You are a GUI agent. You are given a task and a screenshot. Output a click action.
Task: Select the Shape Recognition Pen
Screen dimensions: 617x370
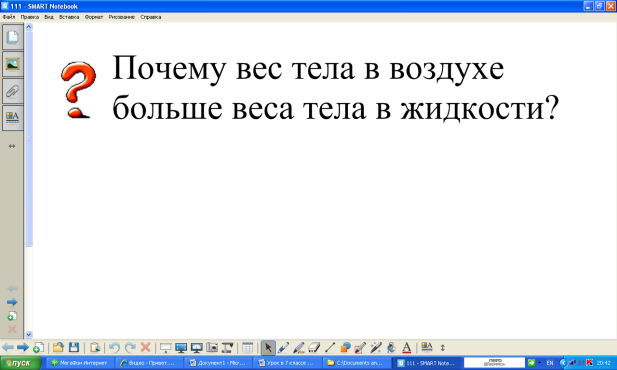point(360,348)
